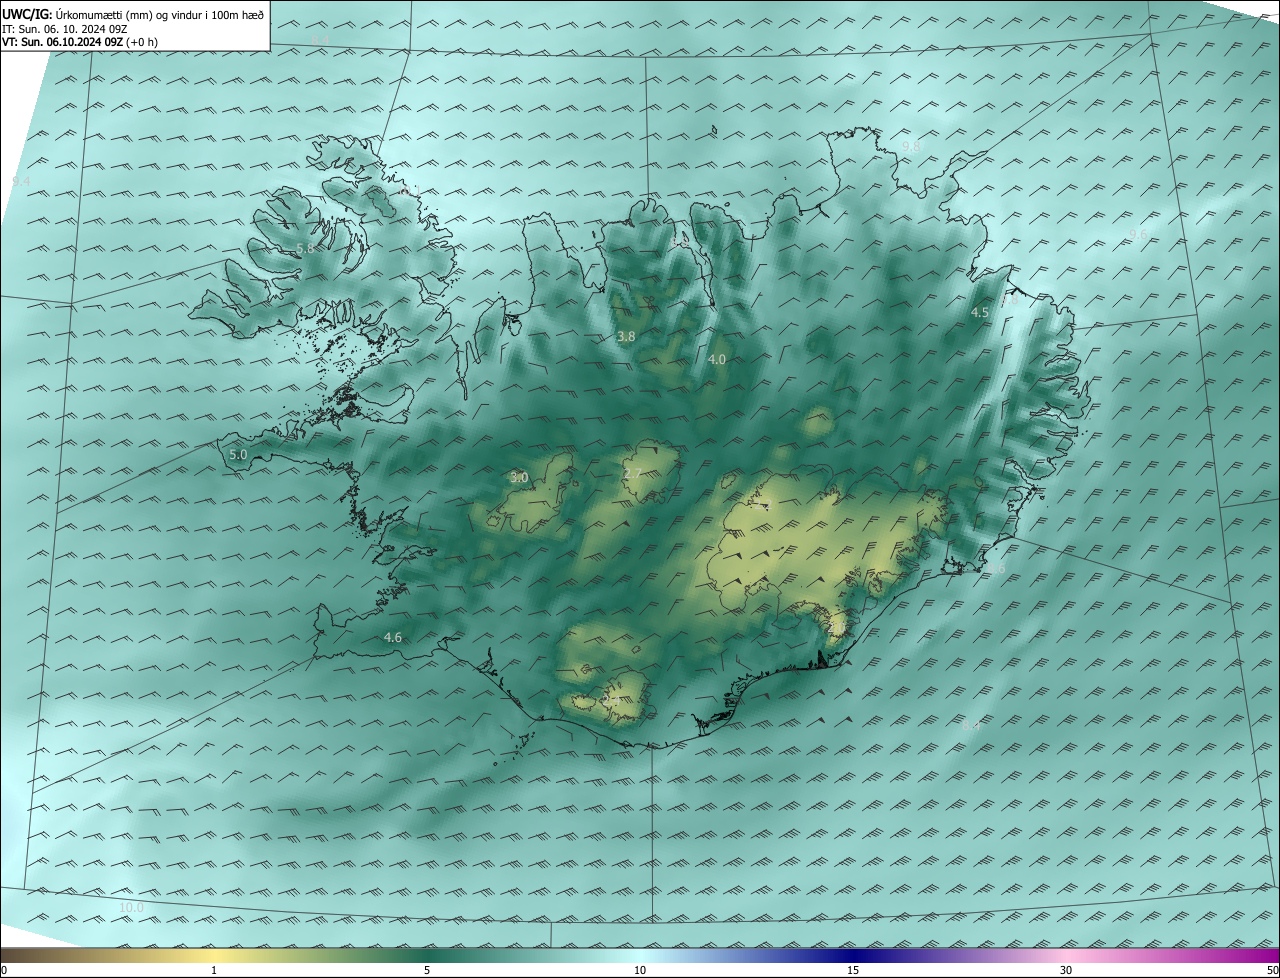This screenshot has width=1280, height=978.
Task: Click the 10 tick on the color scale
Action: click(640, 971)
